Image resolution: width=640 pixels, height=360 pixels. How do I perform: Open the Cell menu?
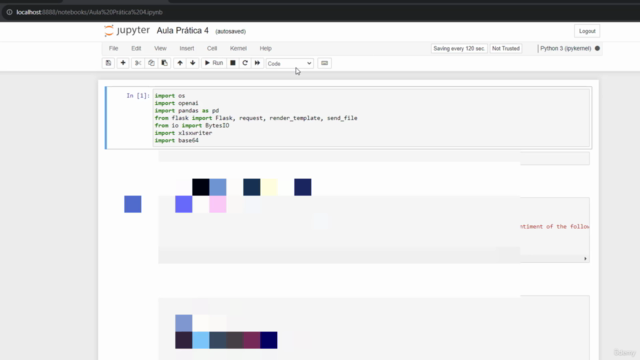tap(212, 48)
